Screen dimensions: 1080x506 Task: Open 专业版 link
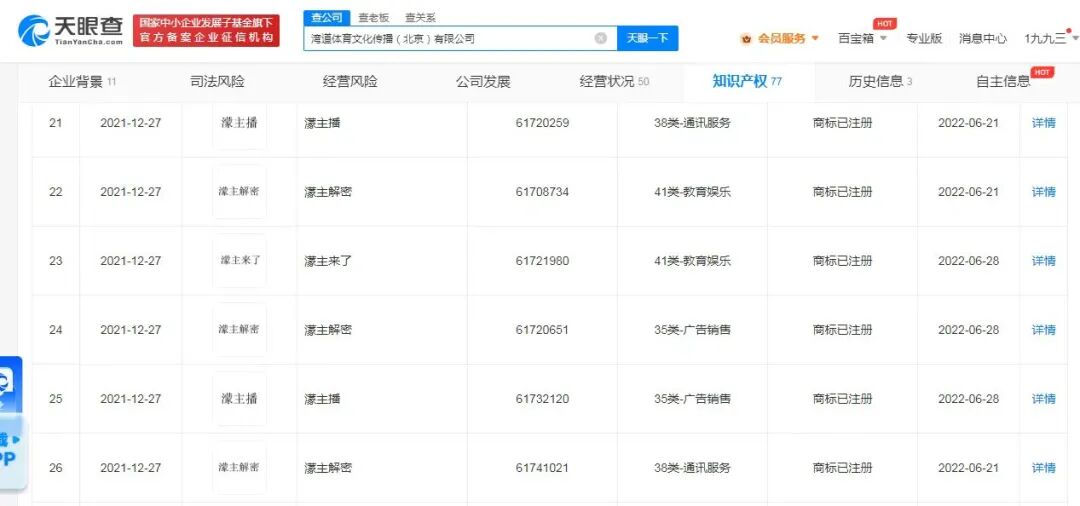(x=924, y=39)
